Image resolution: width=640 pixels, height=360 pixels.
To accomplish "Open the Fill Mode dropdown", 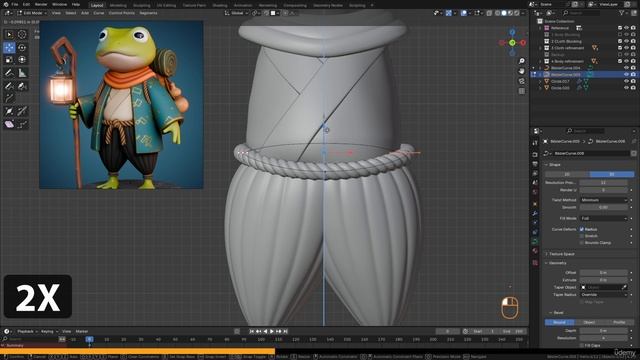I will pos(603,218).
